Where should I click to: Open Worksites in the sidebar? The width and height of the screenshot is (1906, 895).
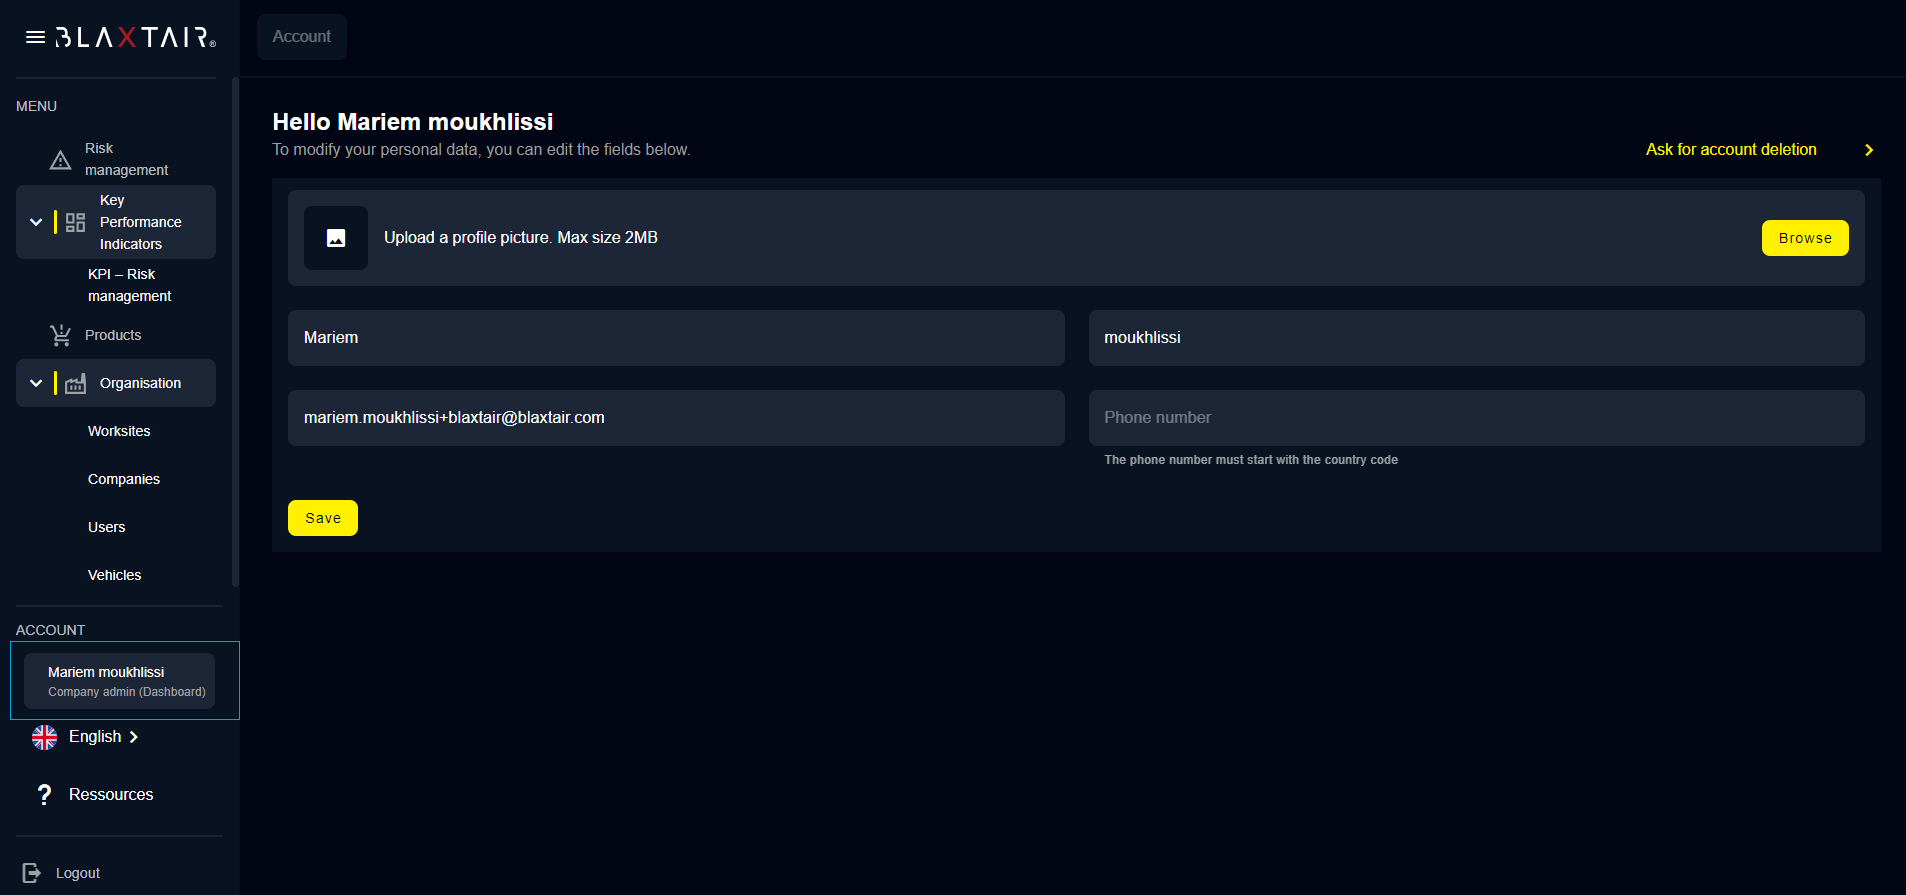119,431
